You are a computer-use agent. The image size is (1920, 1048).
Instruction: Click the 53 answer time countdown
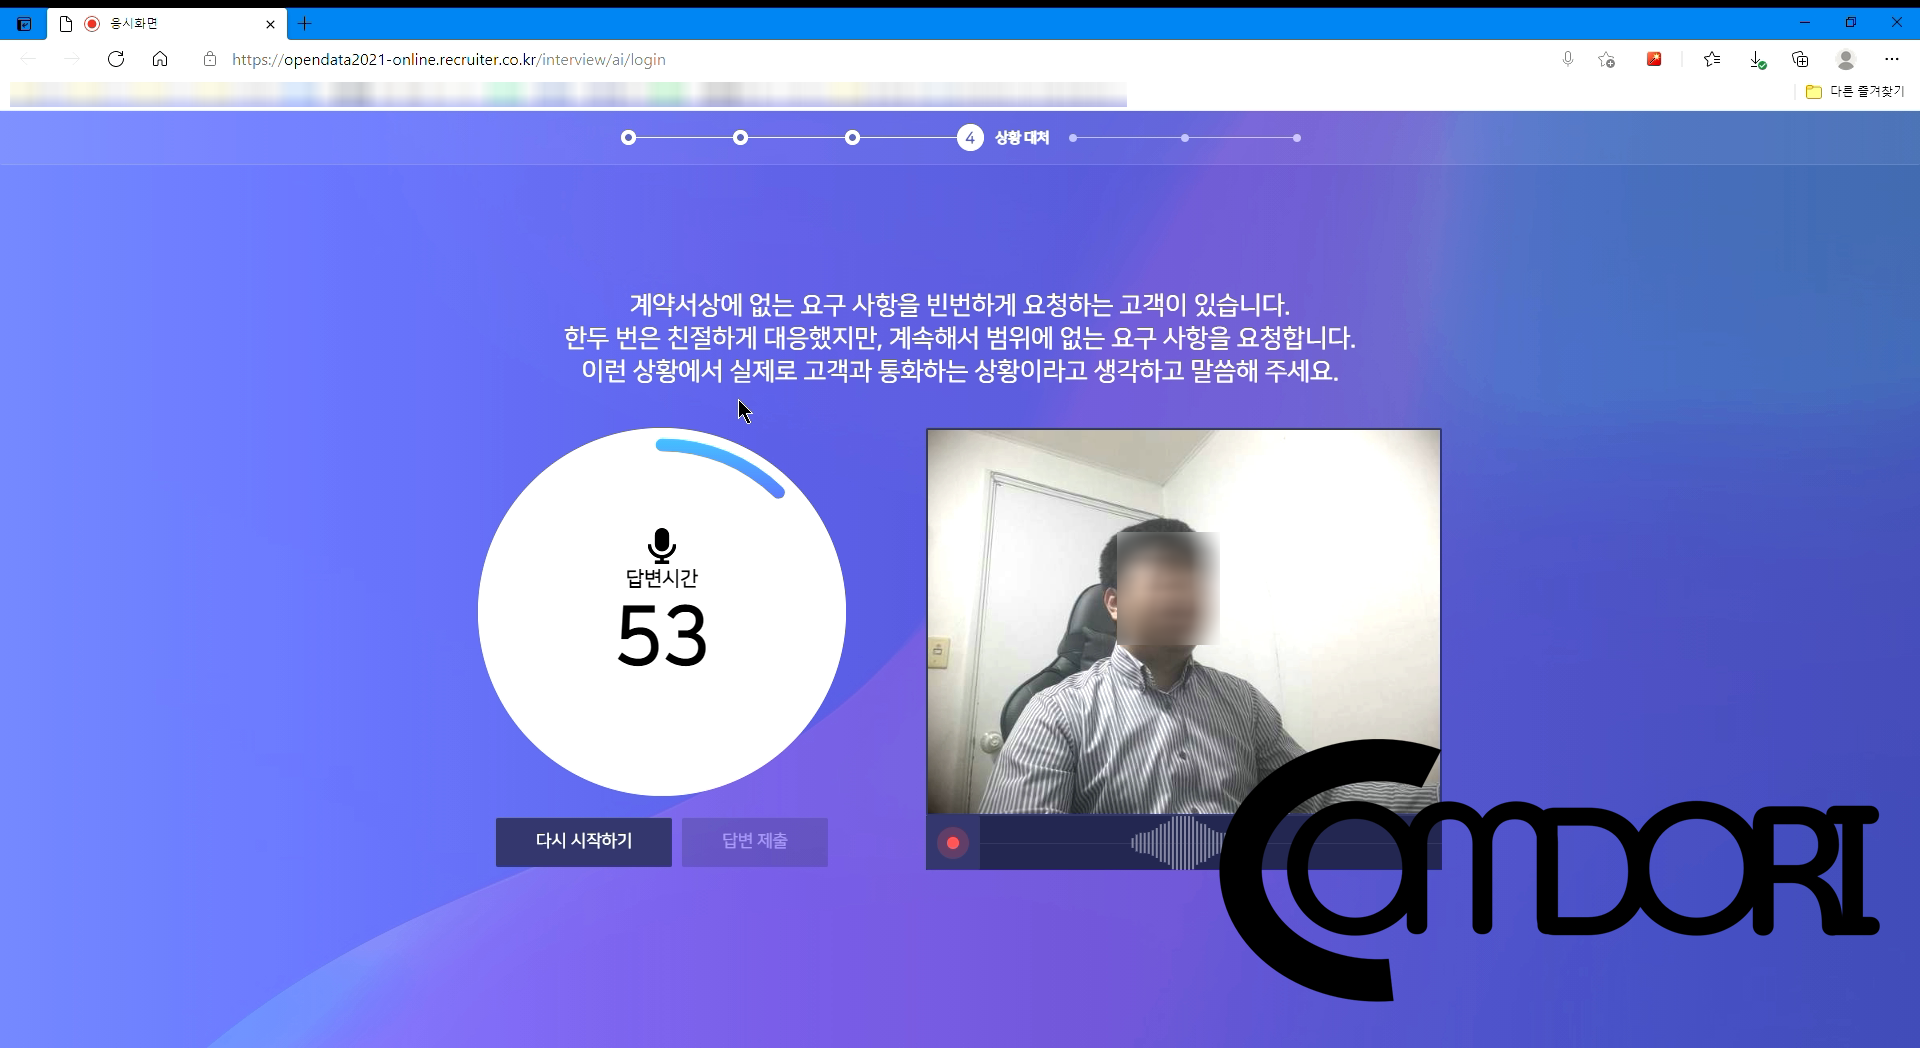pyautogui.click(x=662, y=636)
